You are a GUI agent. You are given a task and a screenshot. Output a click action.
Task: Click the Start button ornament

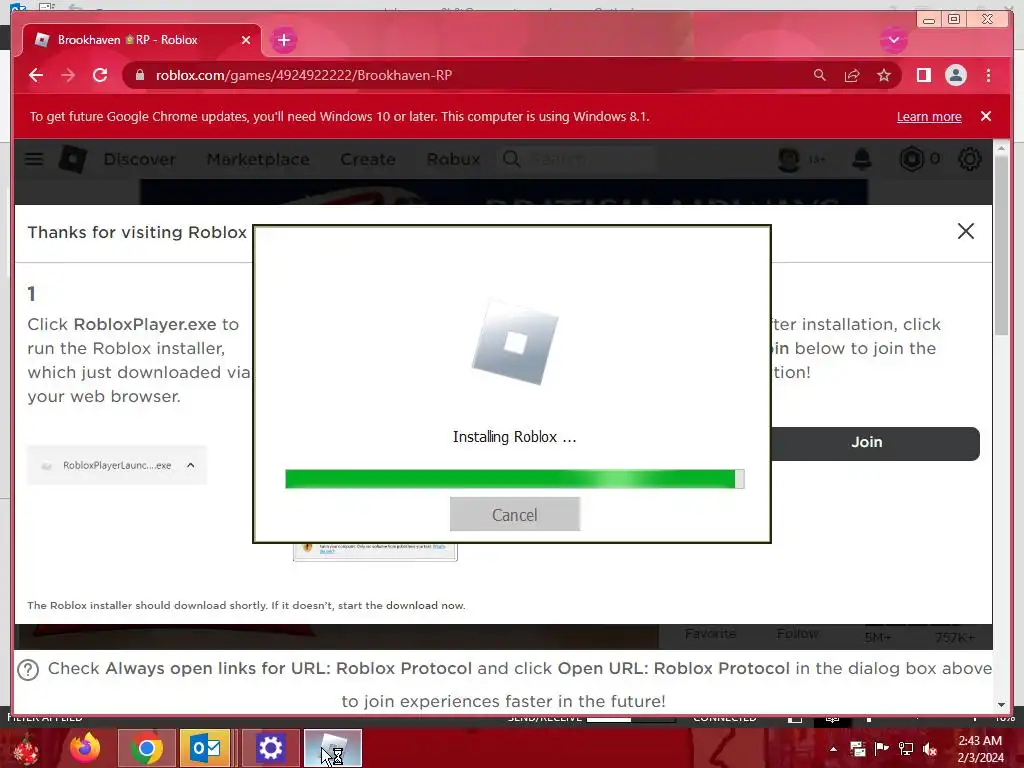[26, 750]
